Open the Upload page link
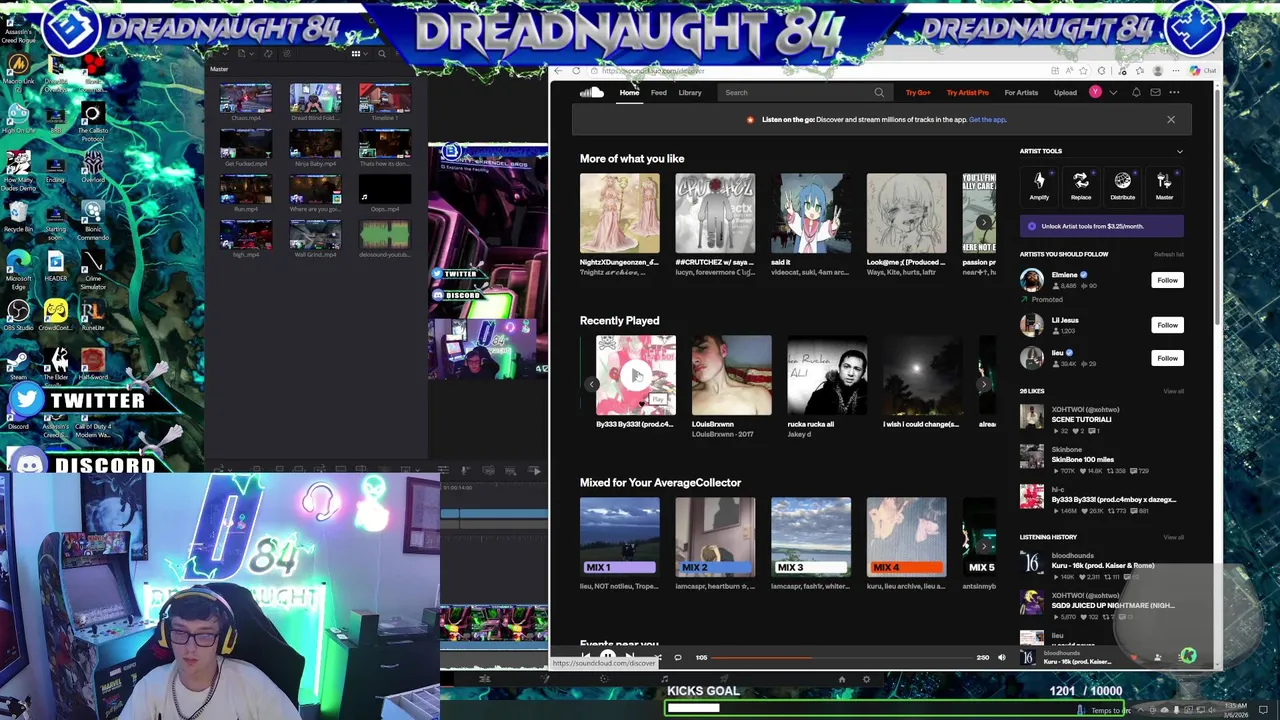This screenshot has height=720, width=1280. coord(1065,93)
